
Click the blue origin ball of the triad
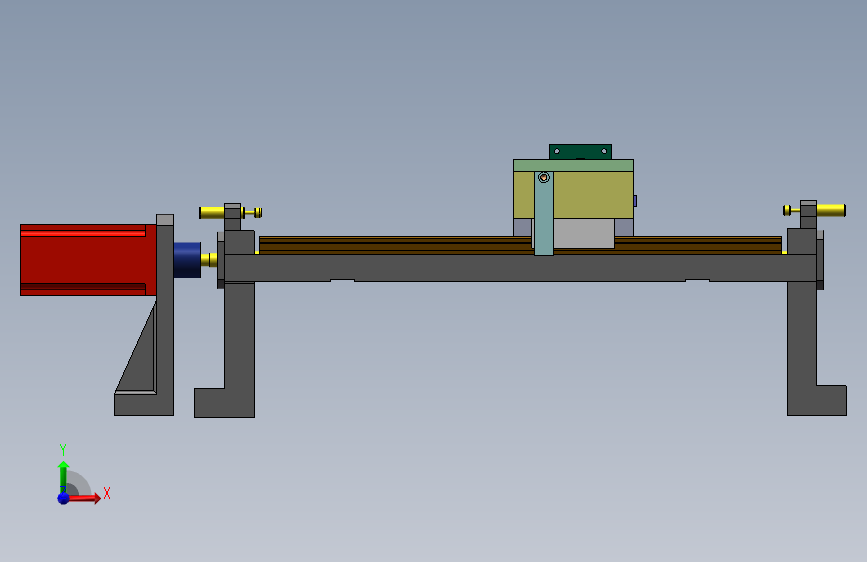[x=64, y=498]
